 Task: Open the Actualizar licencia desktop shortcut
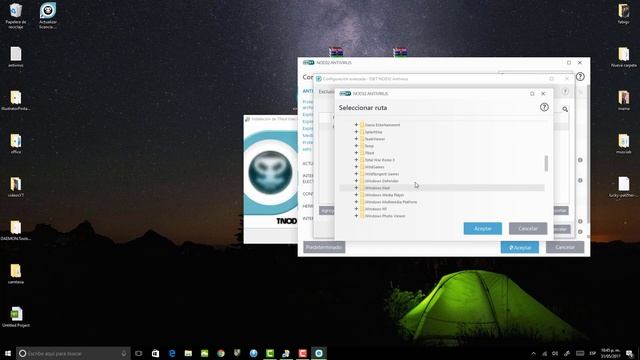click(x=48, y=16)
